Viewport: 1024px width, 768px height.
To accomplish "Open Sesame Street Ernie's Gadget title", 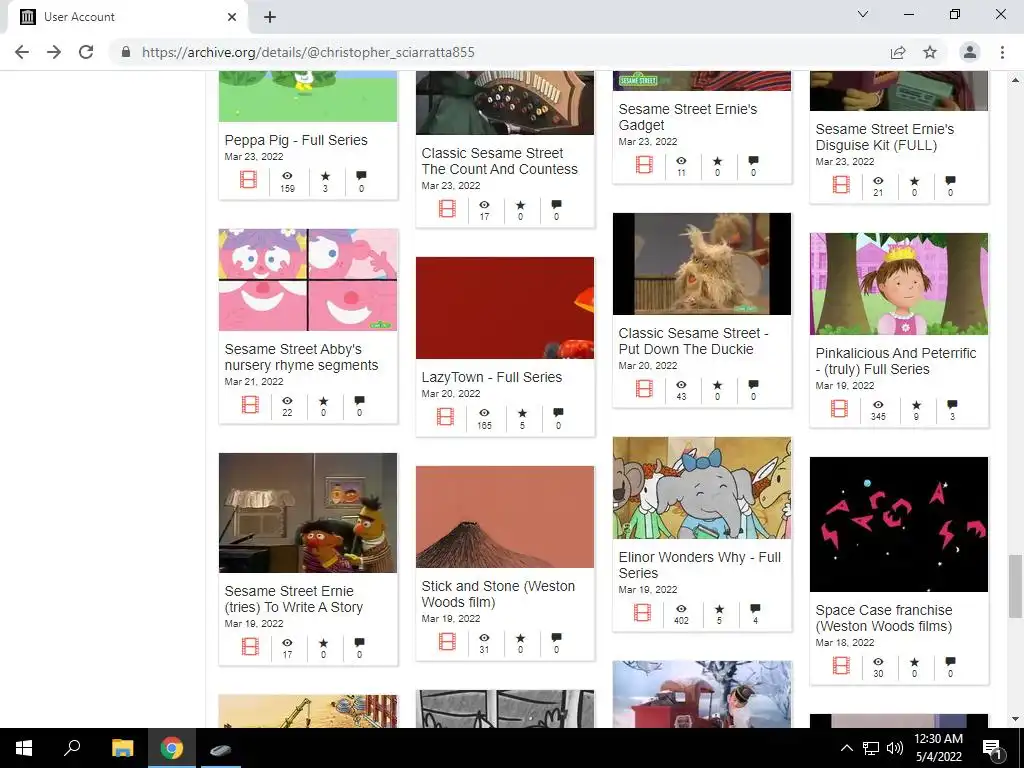I will [x=688, y=117].
